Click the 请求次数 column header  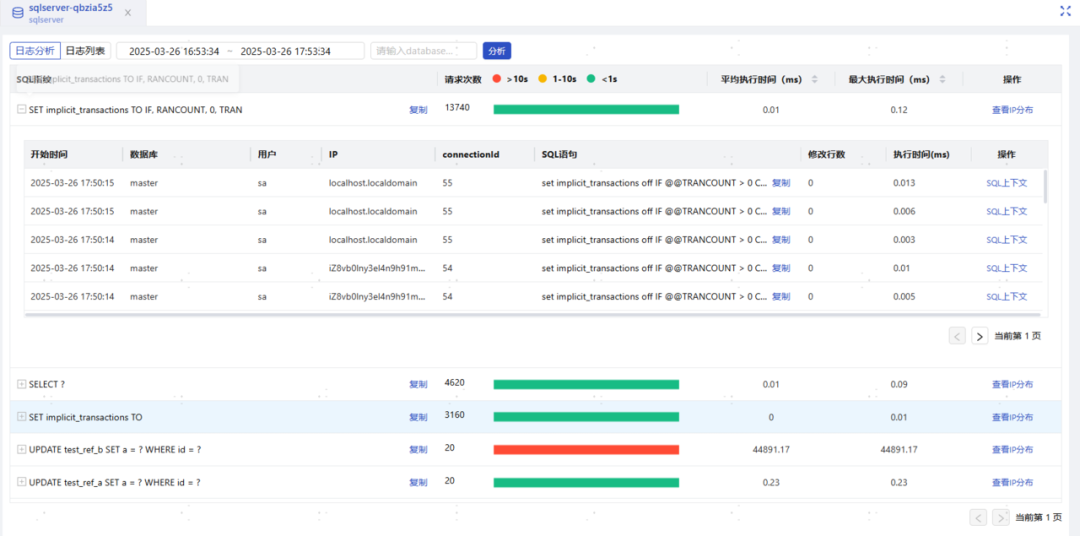point(463,79)
